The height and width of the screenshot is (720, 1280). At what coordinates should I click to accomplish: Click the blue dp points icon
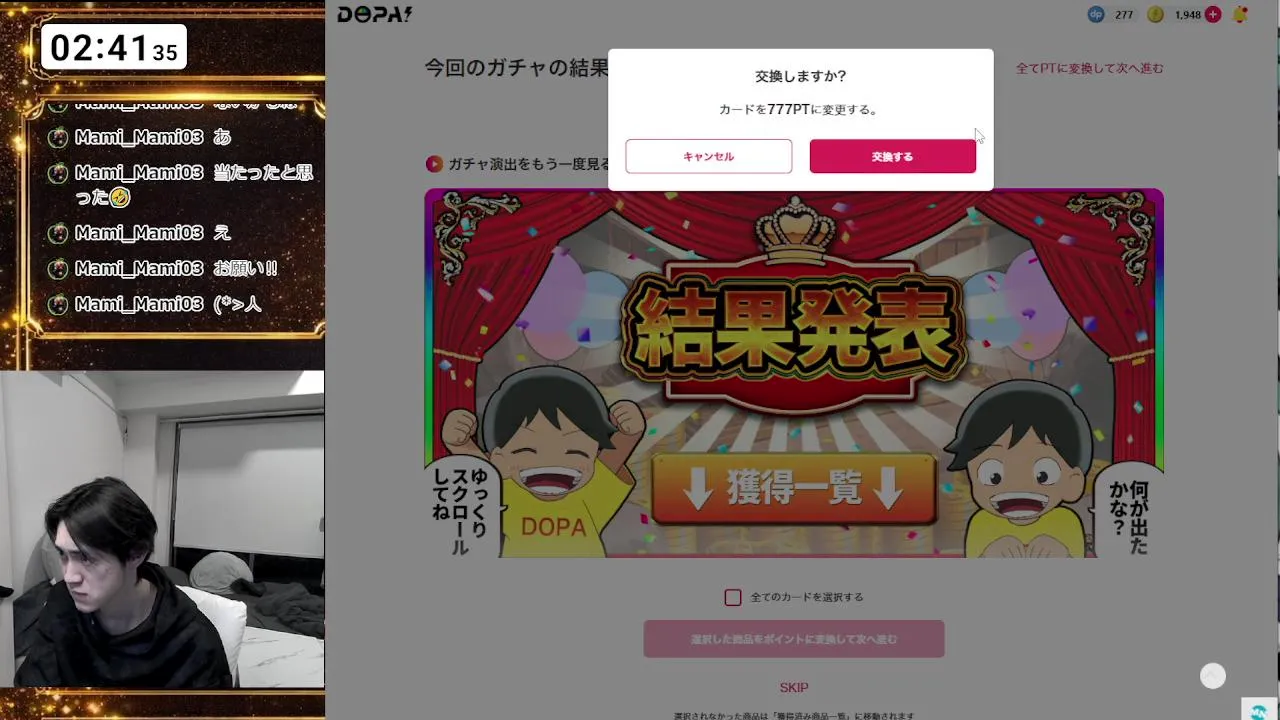click(x=1096, y=14)
